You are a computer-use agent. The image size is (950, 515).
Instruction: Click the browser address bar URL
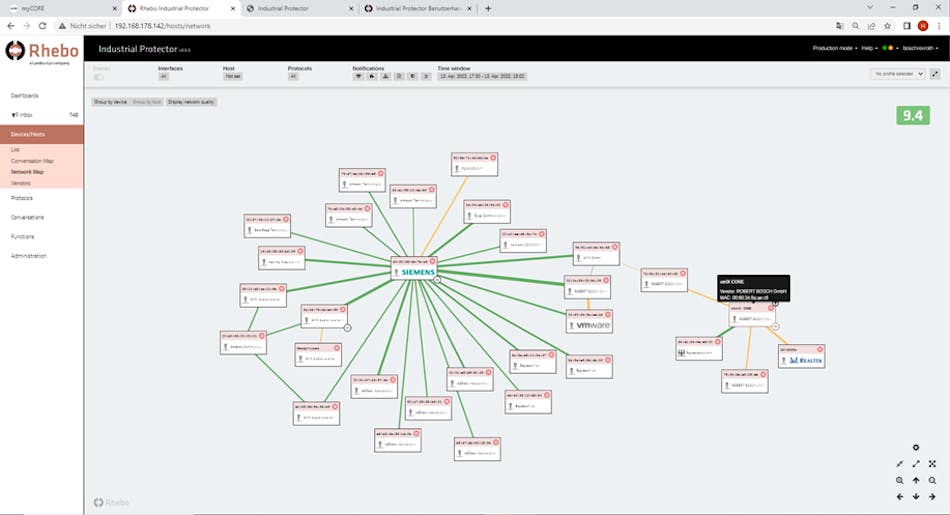[x=162, y=26]
